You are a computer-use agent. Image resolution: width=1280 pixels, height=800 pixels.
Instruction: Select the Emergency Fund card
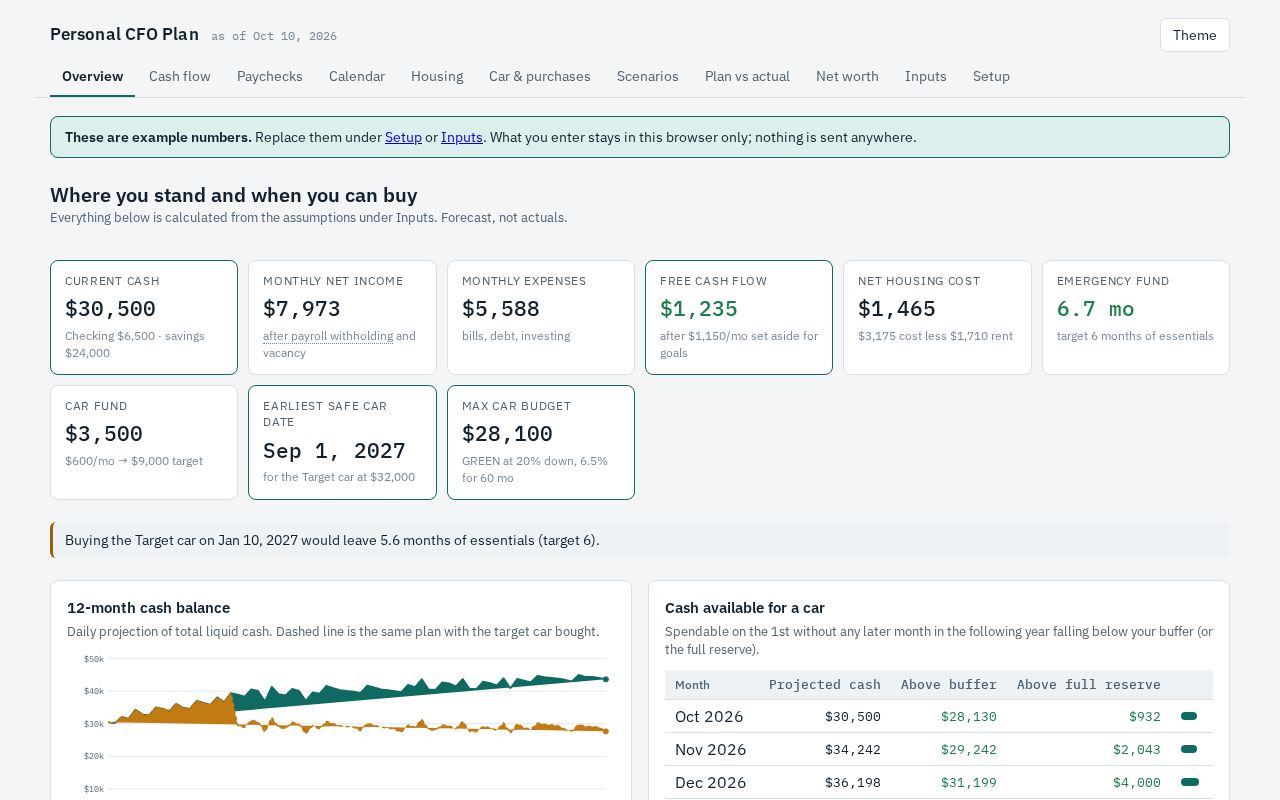pos(1136,317)
